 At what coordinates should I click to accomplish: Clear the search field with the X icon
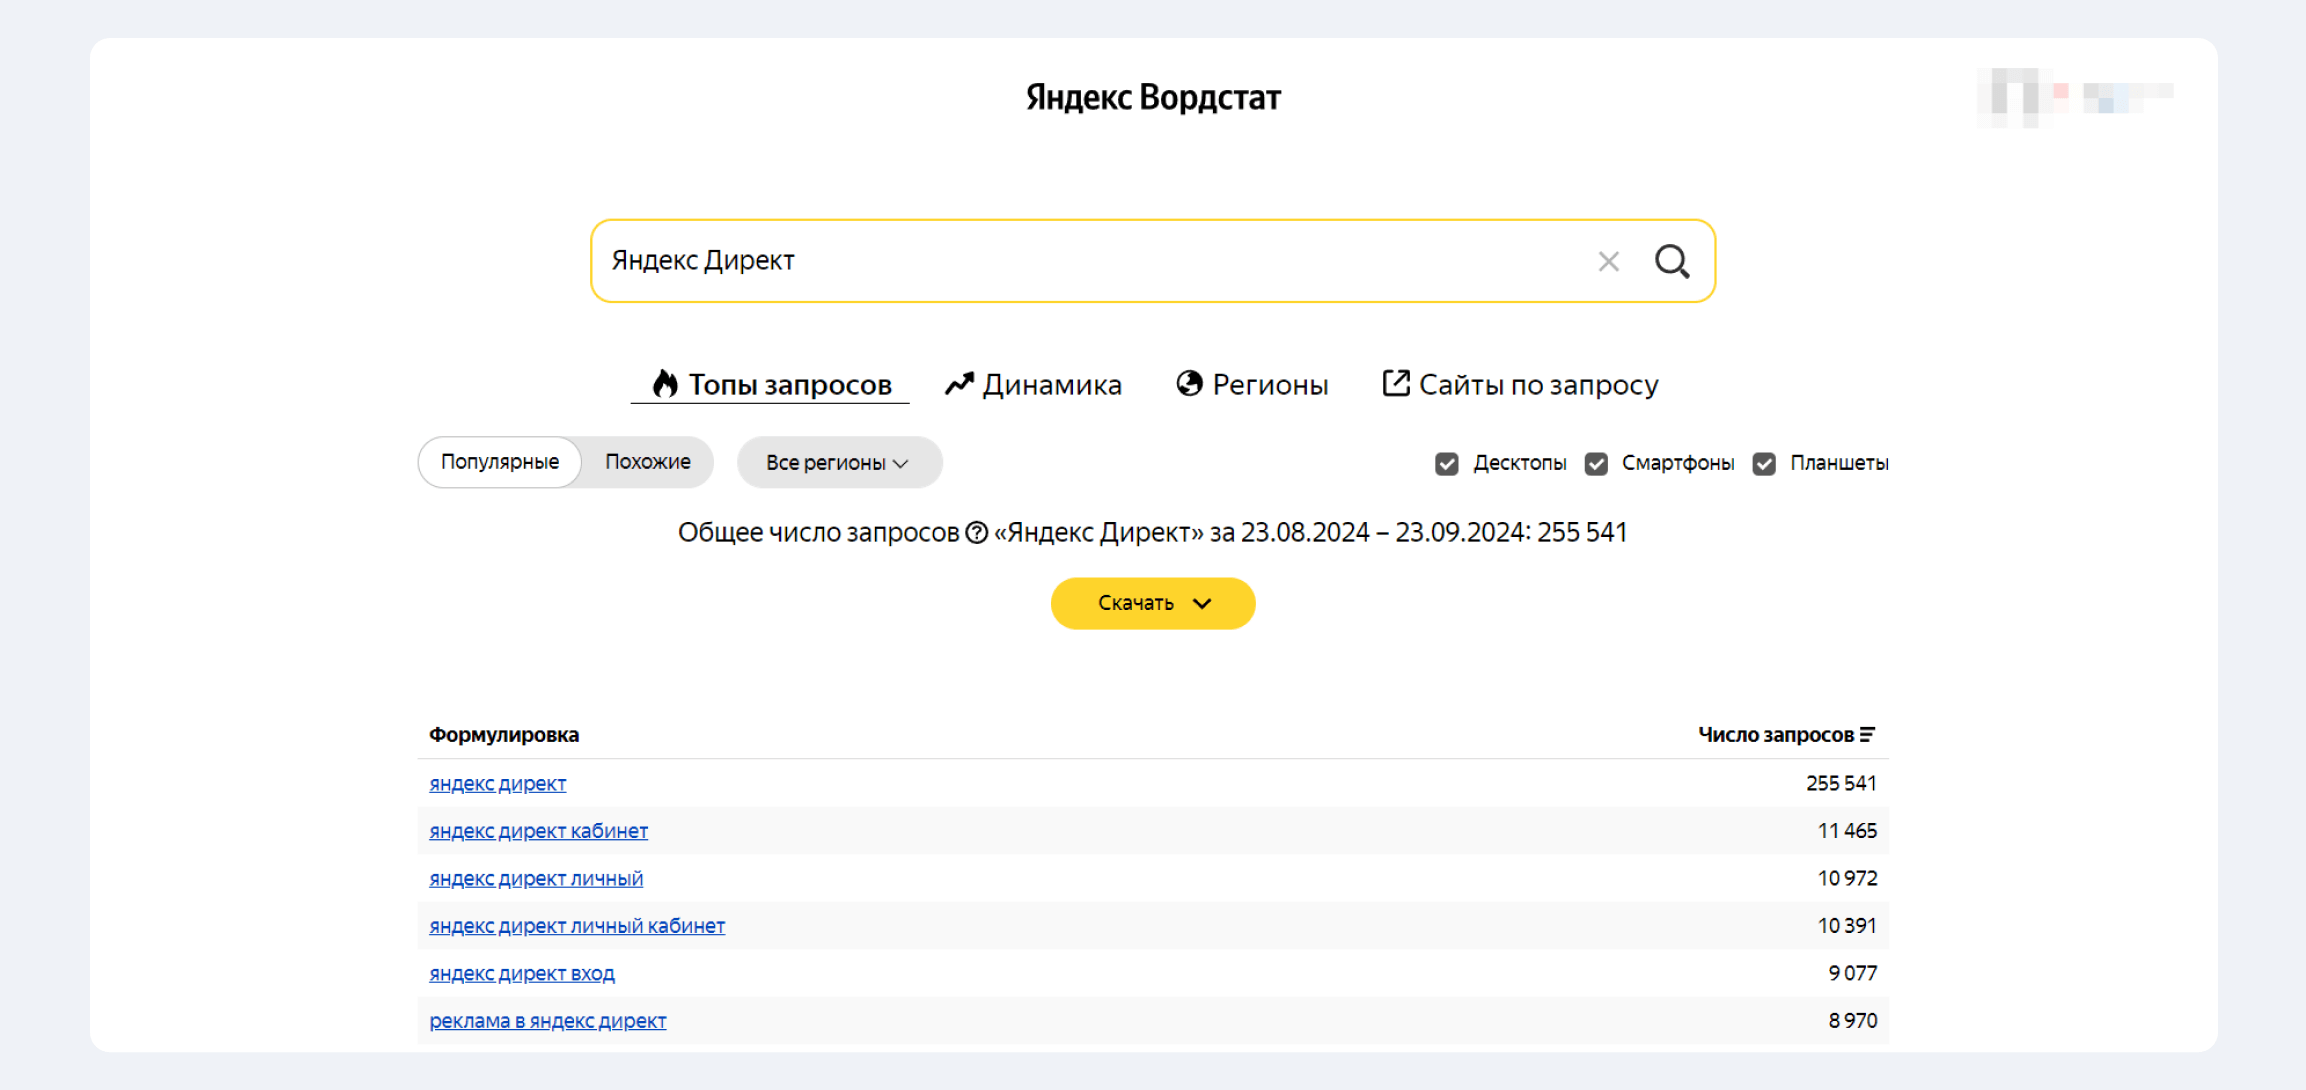[x=1608, y=261]
